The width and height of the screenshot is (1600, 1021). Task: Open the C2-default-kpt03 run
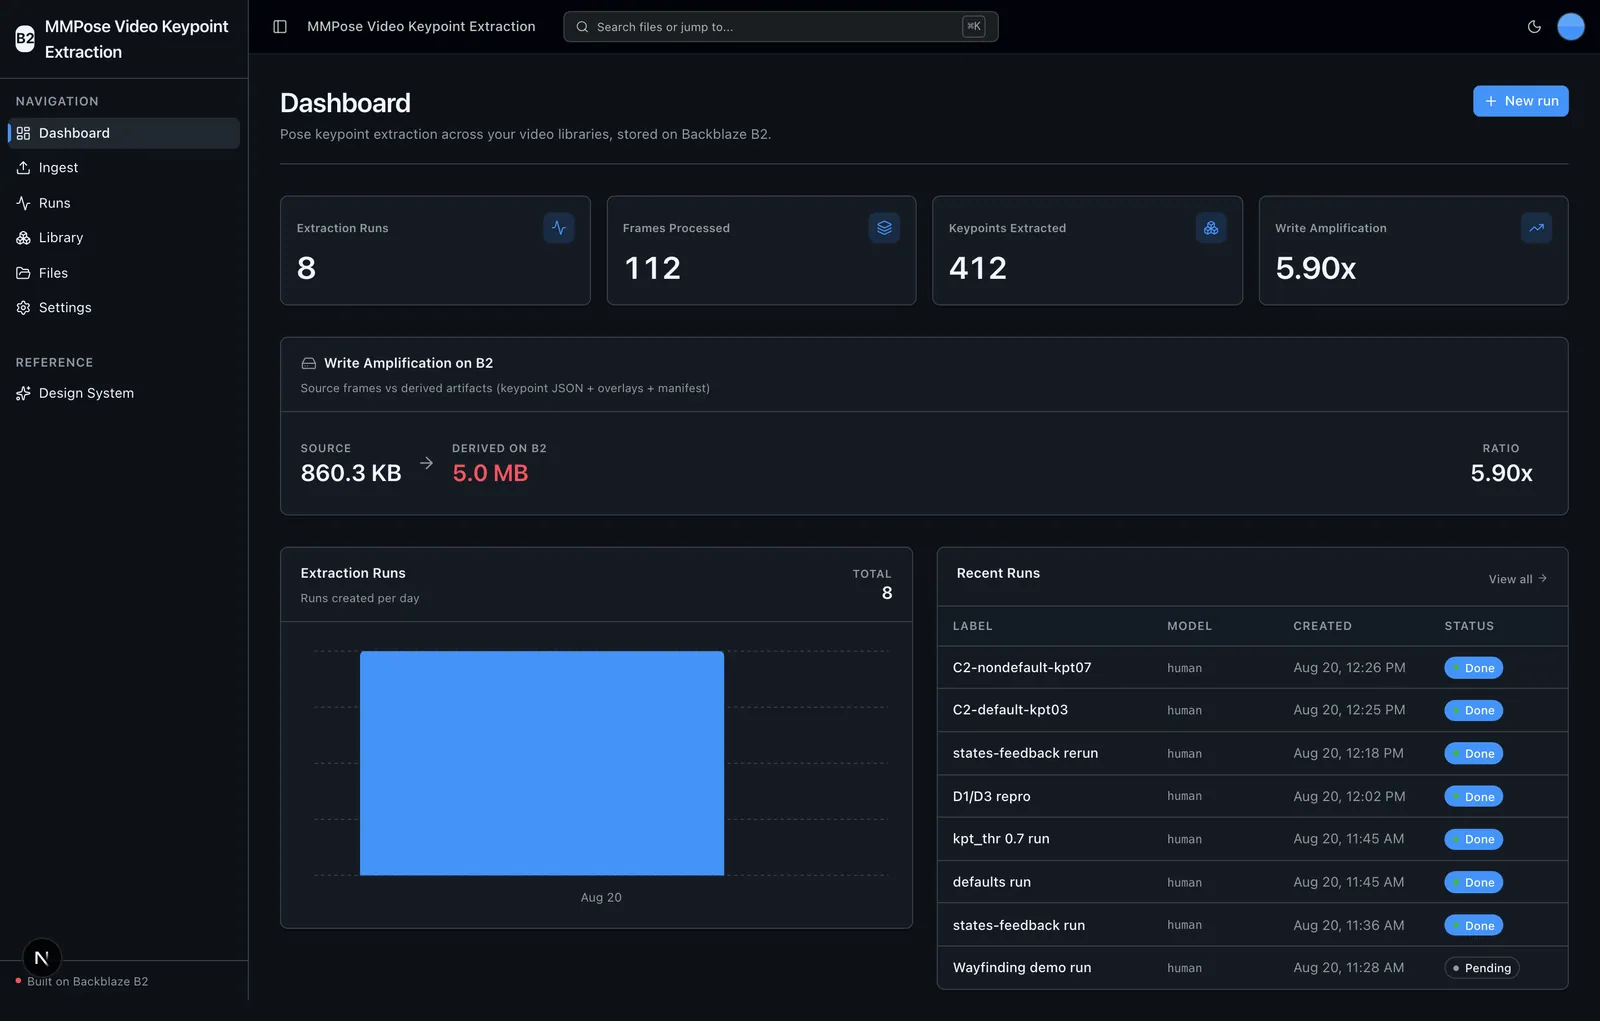(1252, 710)
